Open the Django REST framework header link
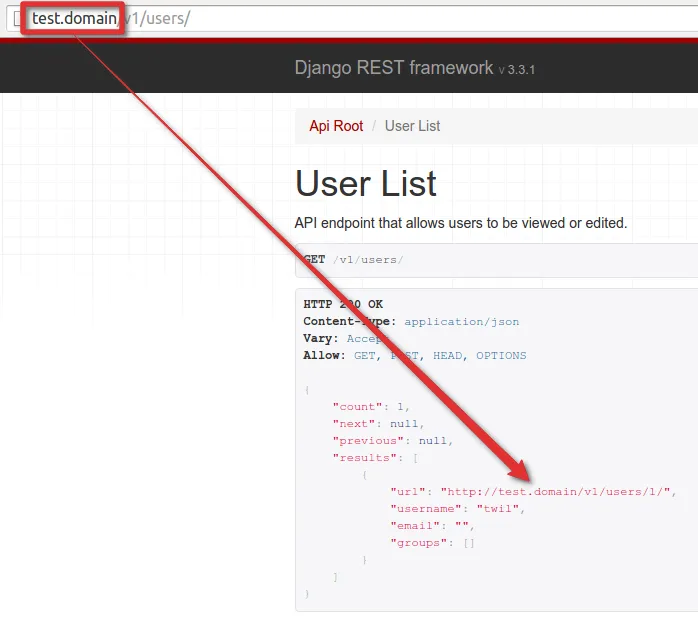The image size is (698, 635). click(x=394, y=68)
